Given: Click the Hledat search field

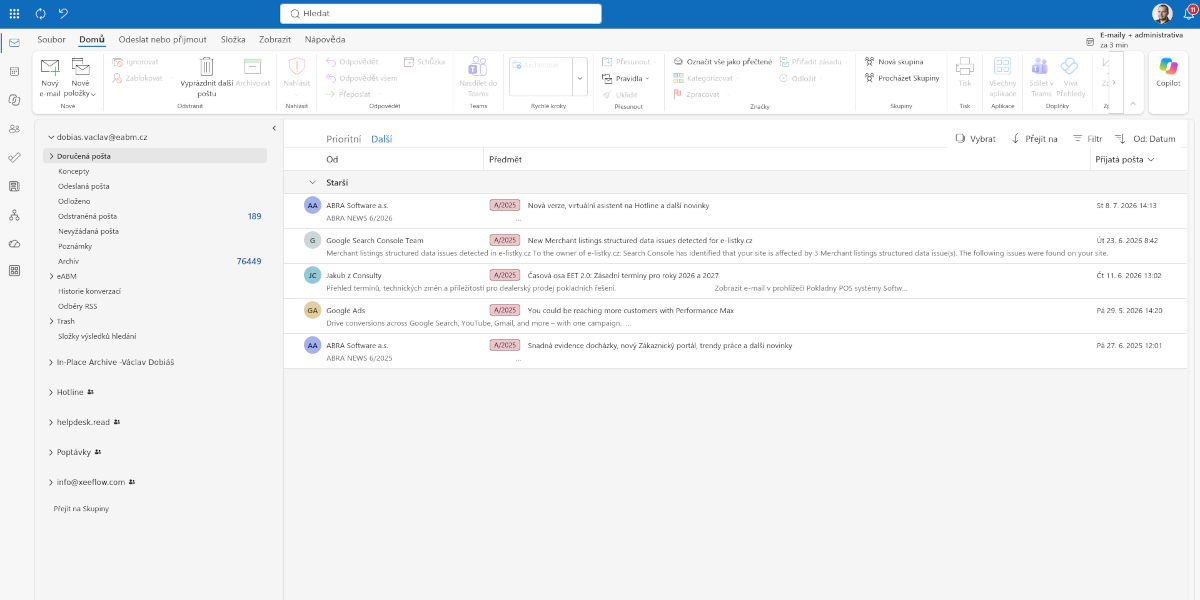Looking at the screenshot, I should click(x=441, y=13).
